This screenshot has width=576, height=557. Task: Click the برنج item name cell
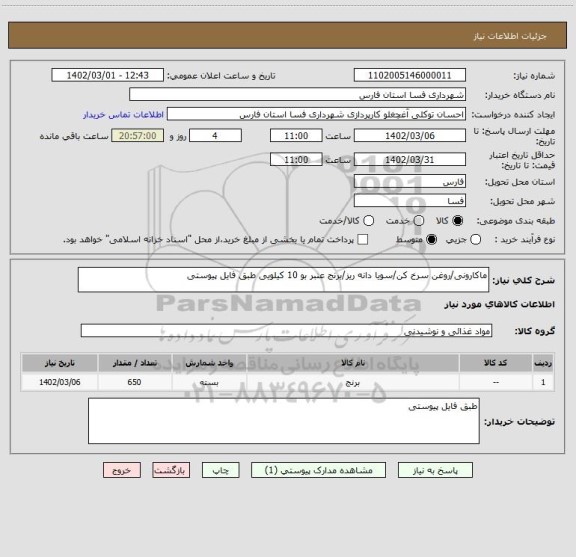pyautogui.click(x=353, y=382)
